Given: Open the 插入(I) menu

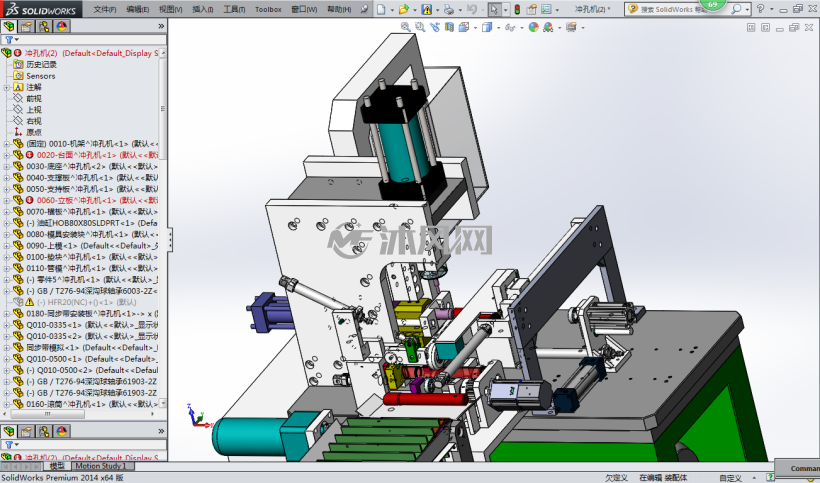Looking at the screenshot, I should pyautogui.click(x=203, y=9).
